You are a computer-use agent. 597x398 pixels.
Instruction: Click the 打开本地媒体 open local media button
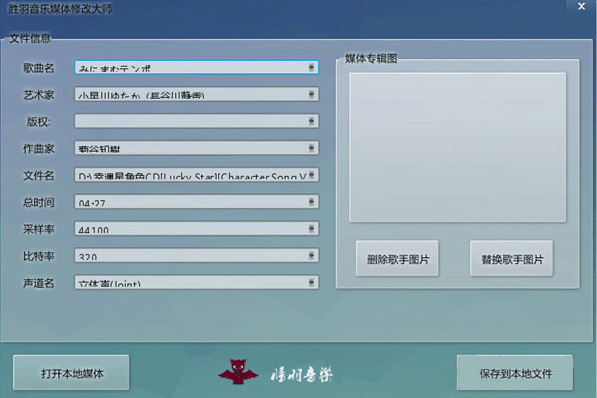71,372
